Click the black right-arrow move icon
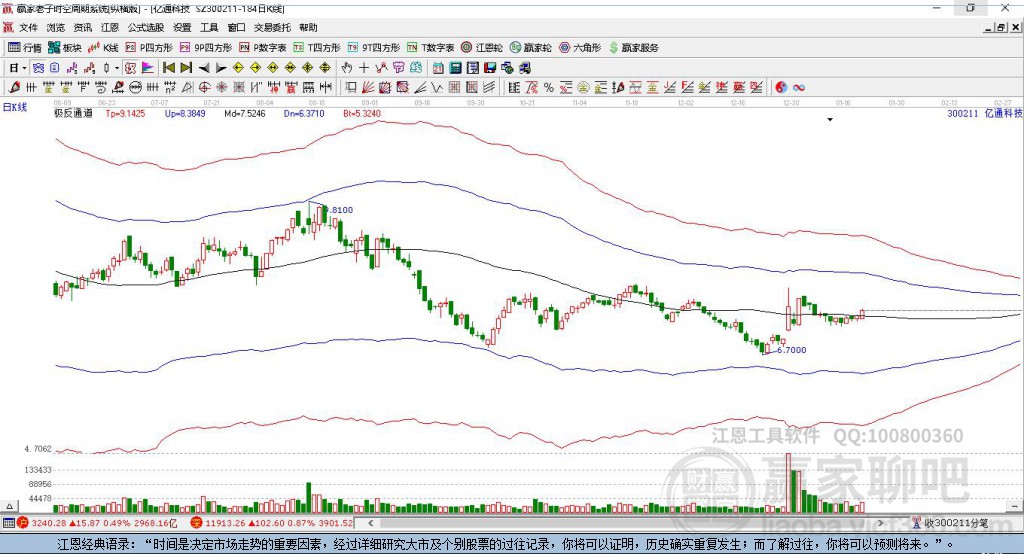This screenshot has height=554, width=1024. pos(221,68)
